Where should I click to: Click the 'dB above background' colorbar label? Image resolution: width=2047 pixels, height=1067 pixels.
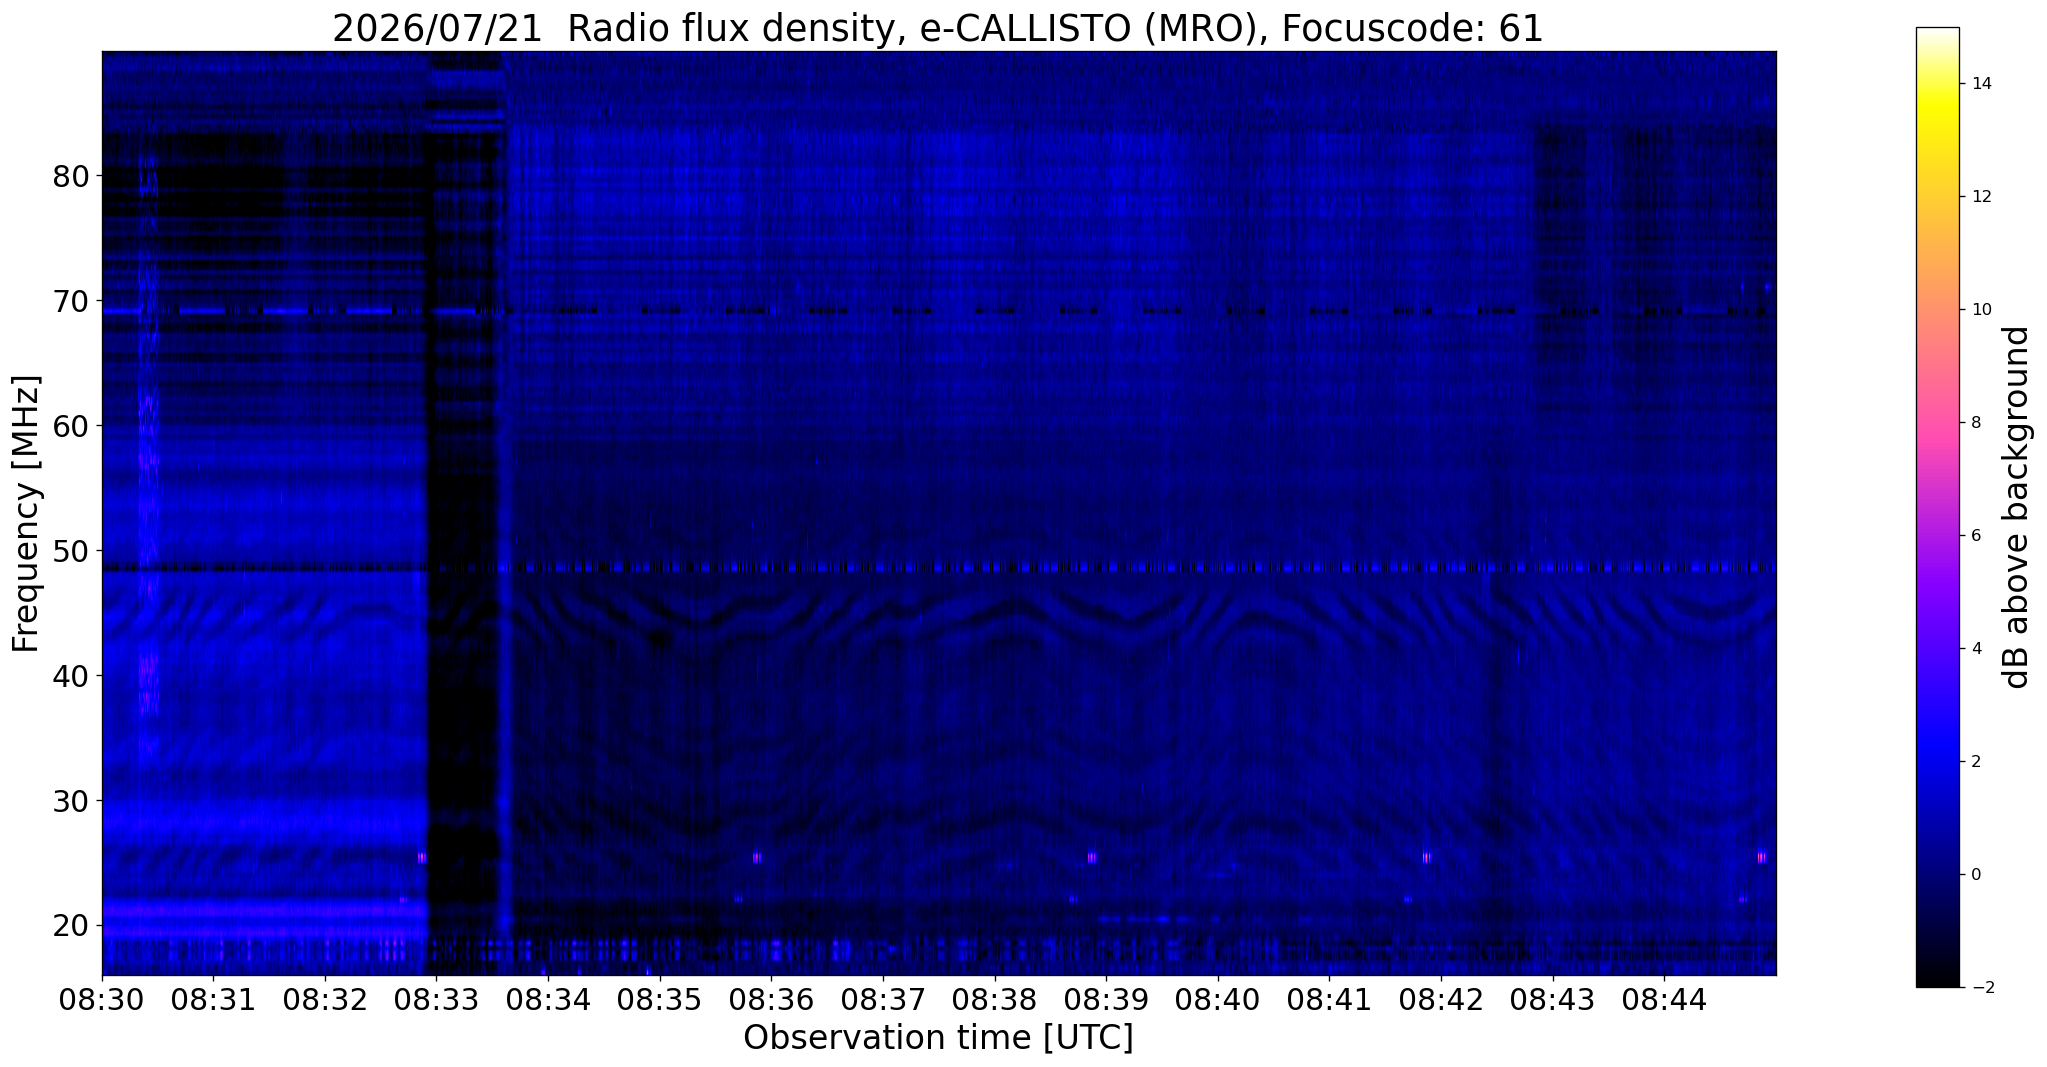tap(2017, 507)
